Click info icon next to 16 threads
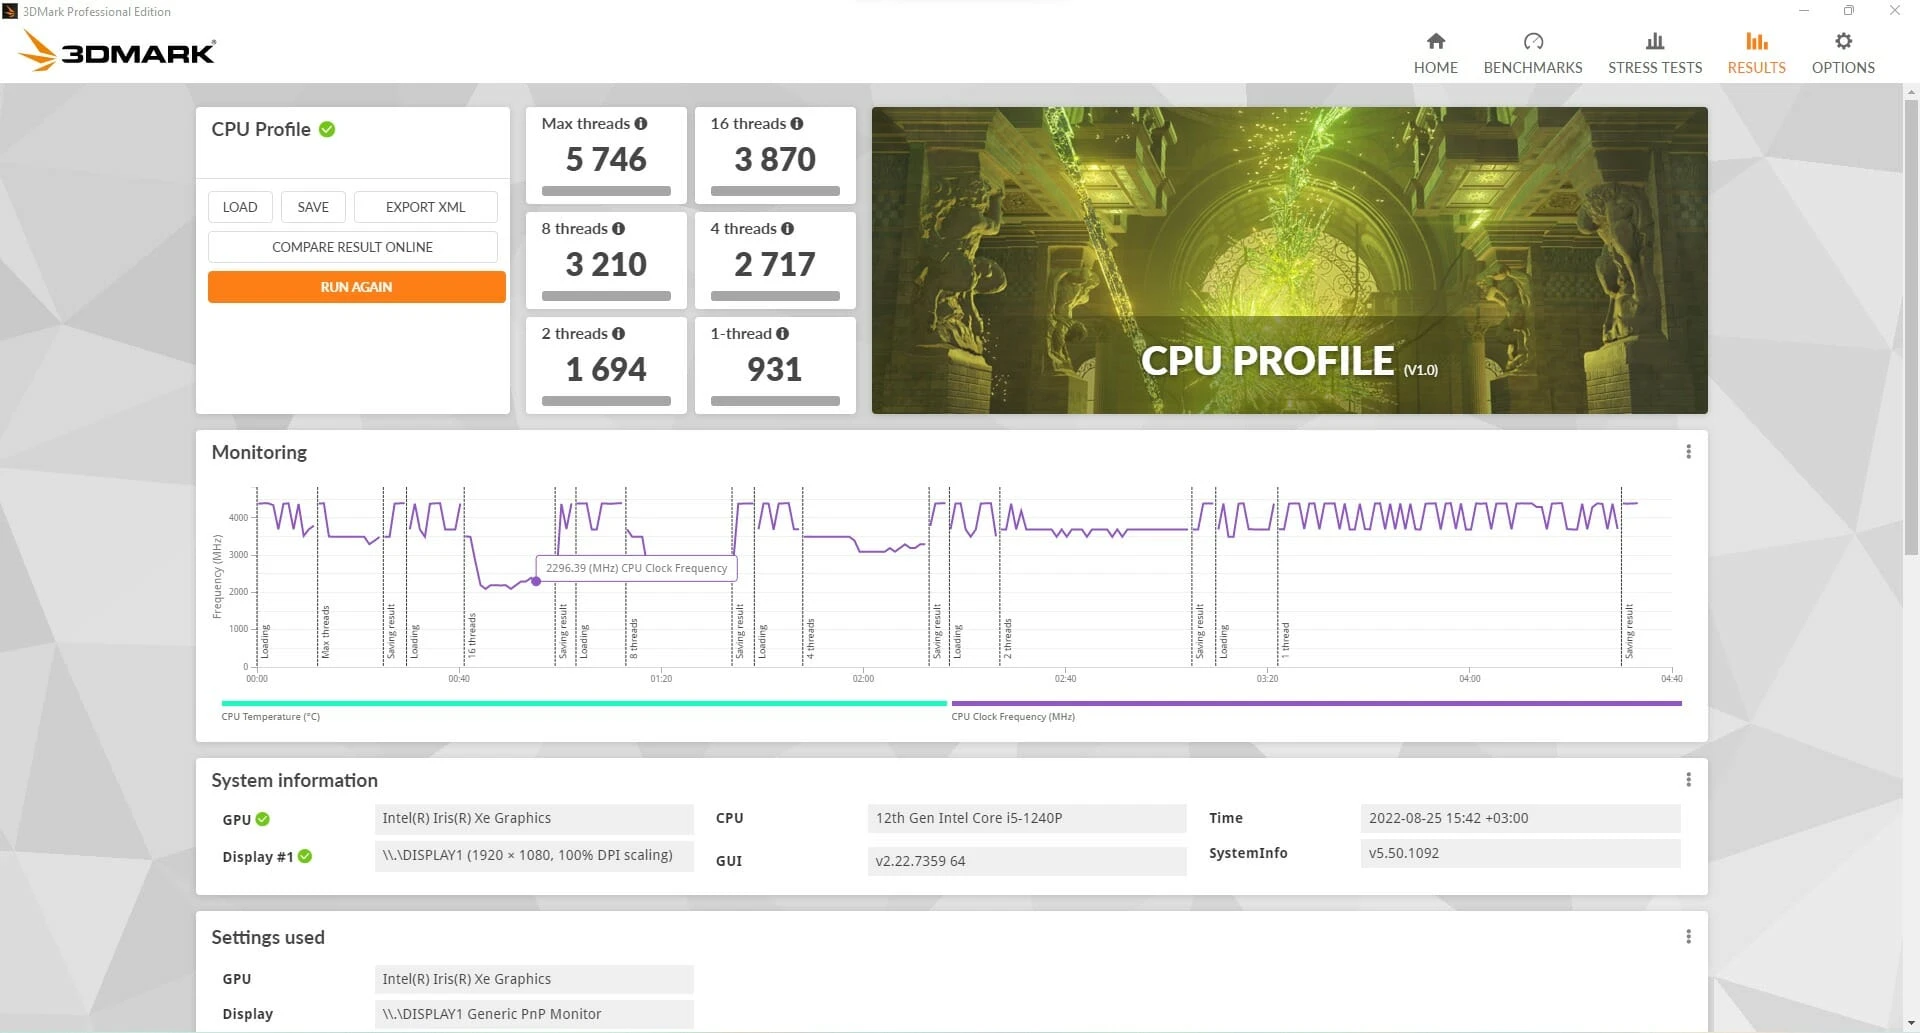1920x1033 pixels. coord(797,124)
